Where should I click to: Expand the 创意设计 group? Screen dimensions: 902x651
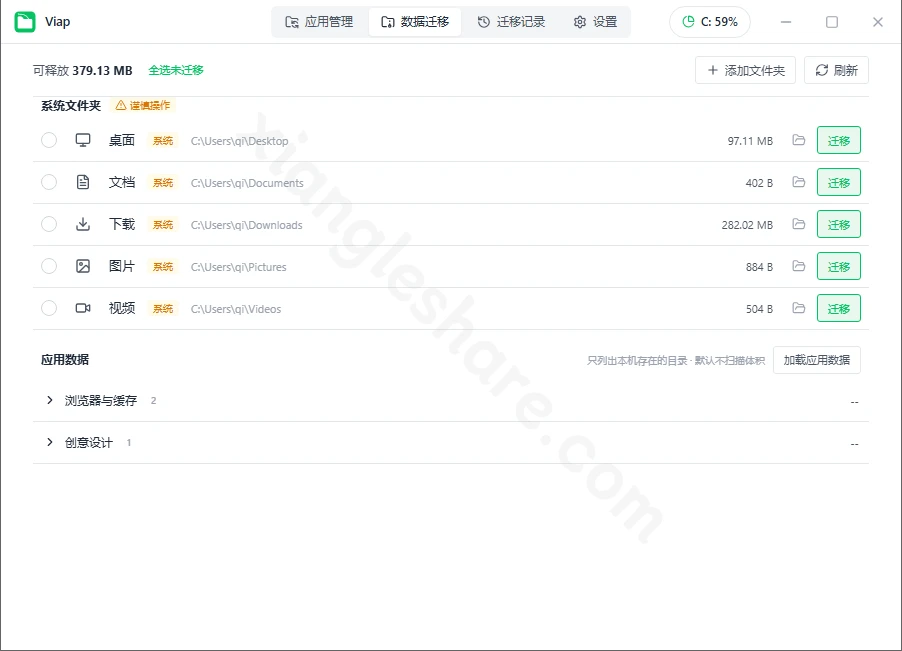click(x=49, y=442)
